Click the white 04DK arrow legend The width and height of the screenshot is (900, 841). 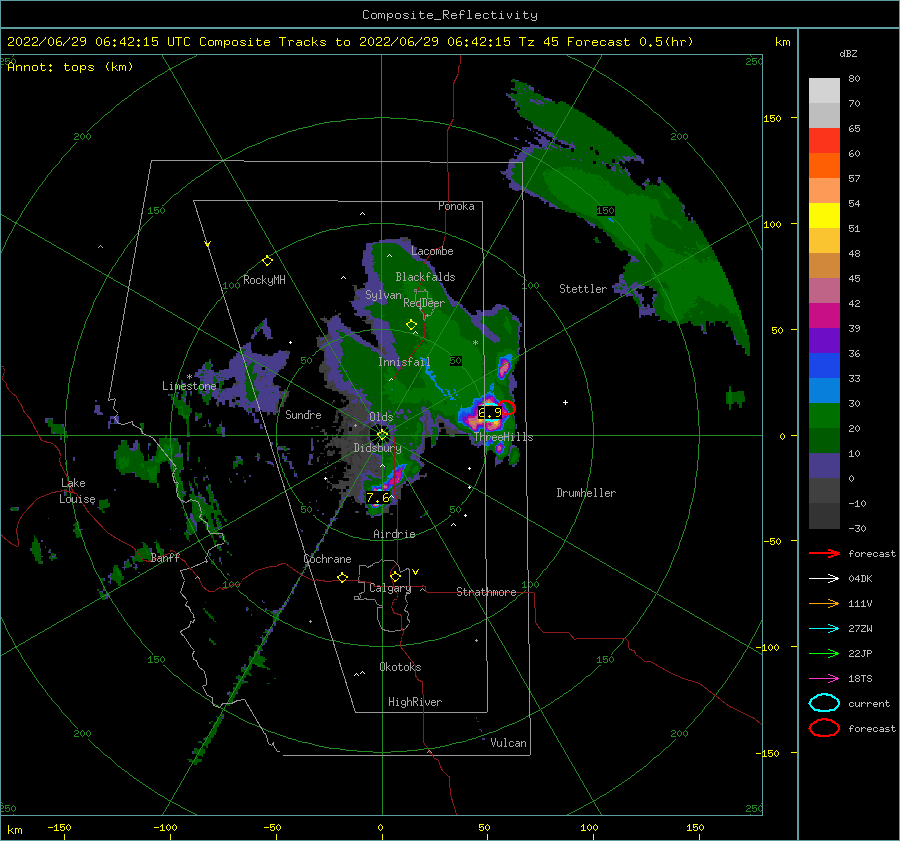824,579
